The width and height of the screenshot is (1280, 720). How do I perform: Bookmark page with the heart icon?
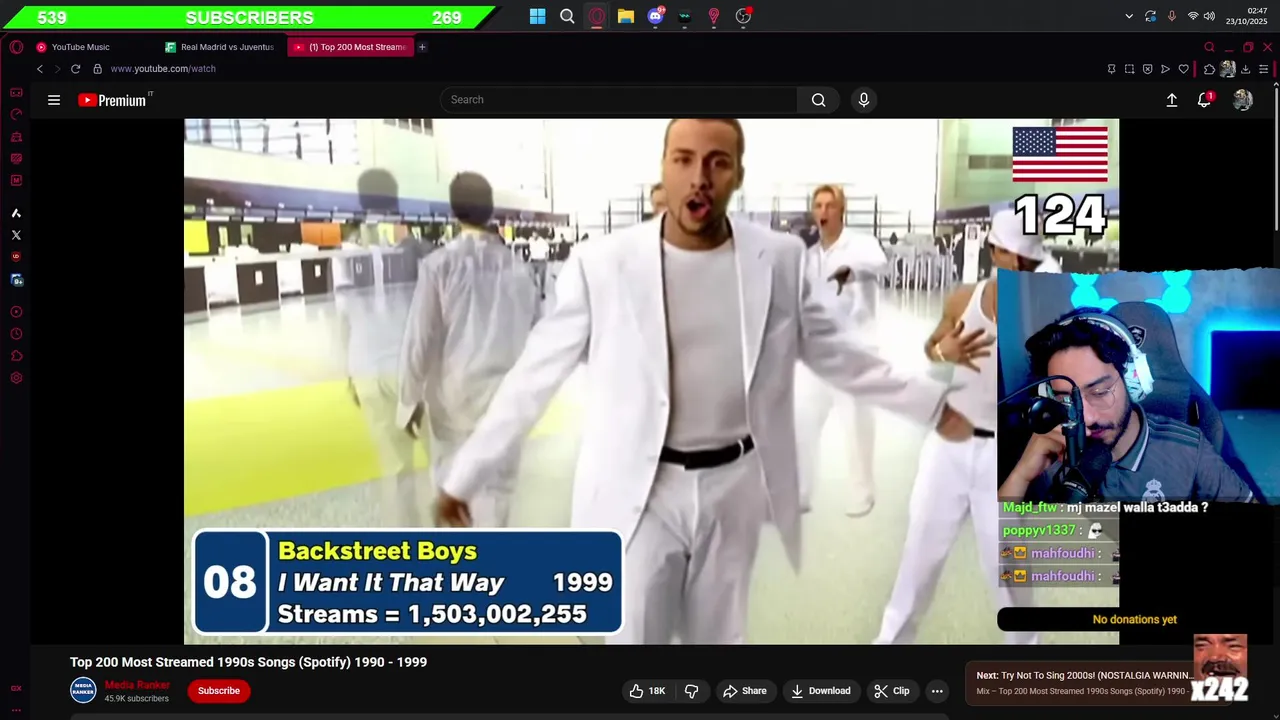pos(1183,69)
